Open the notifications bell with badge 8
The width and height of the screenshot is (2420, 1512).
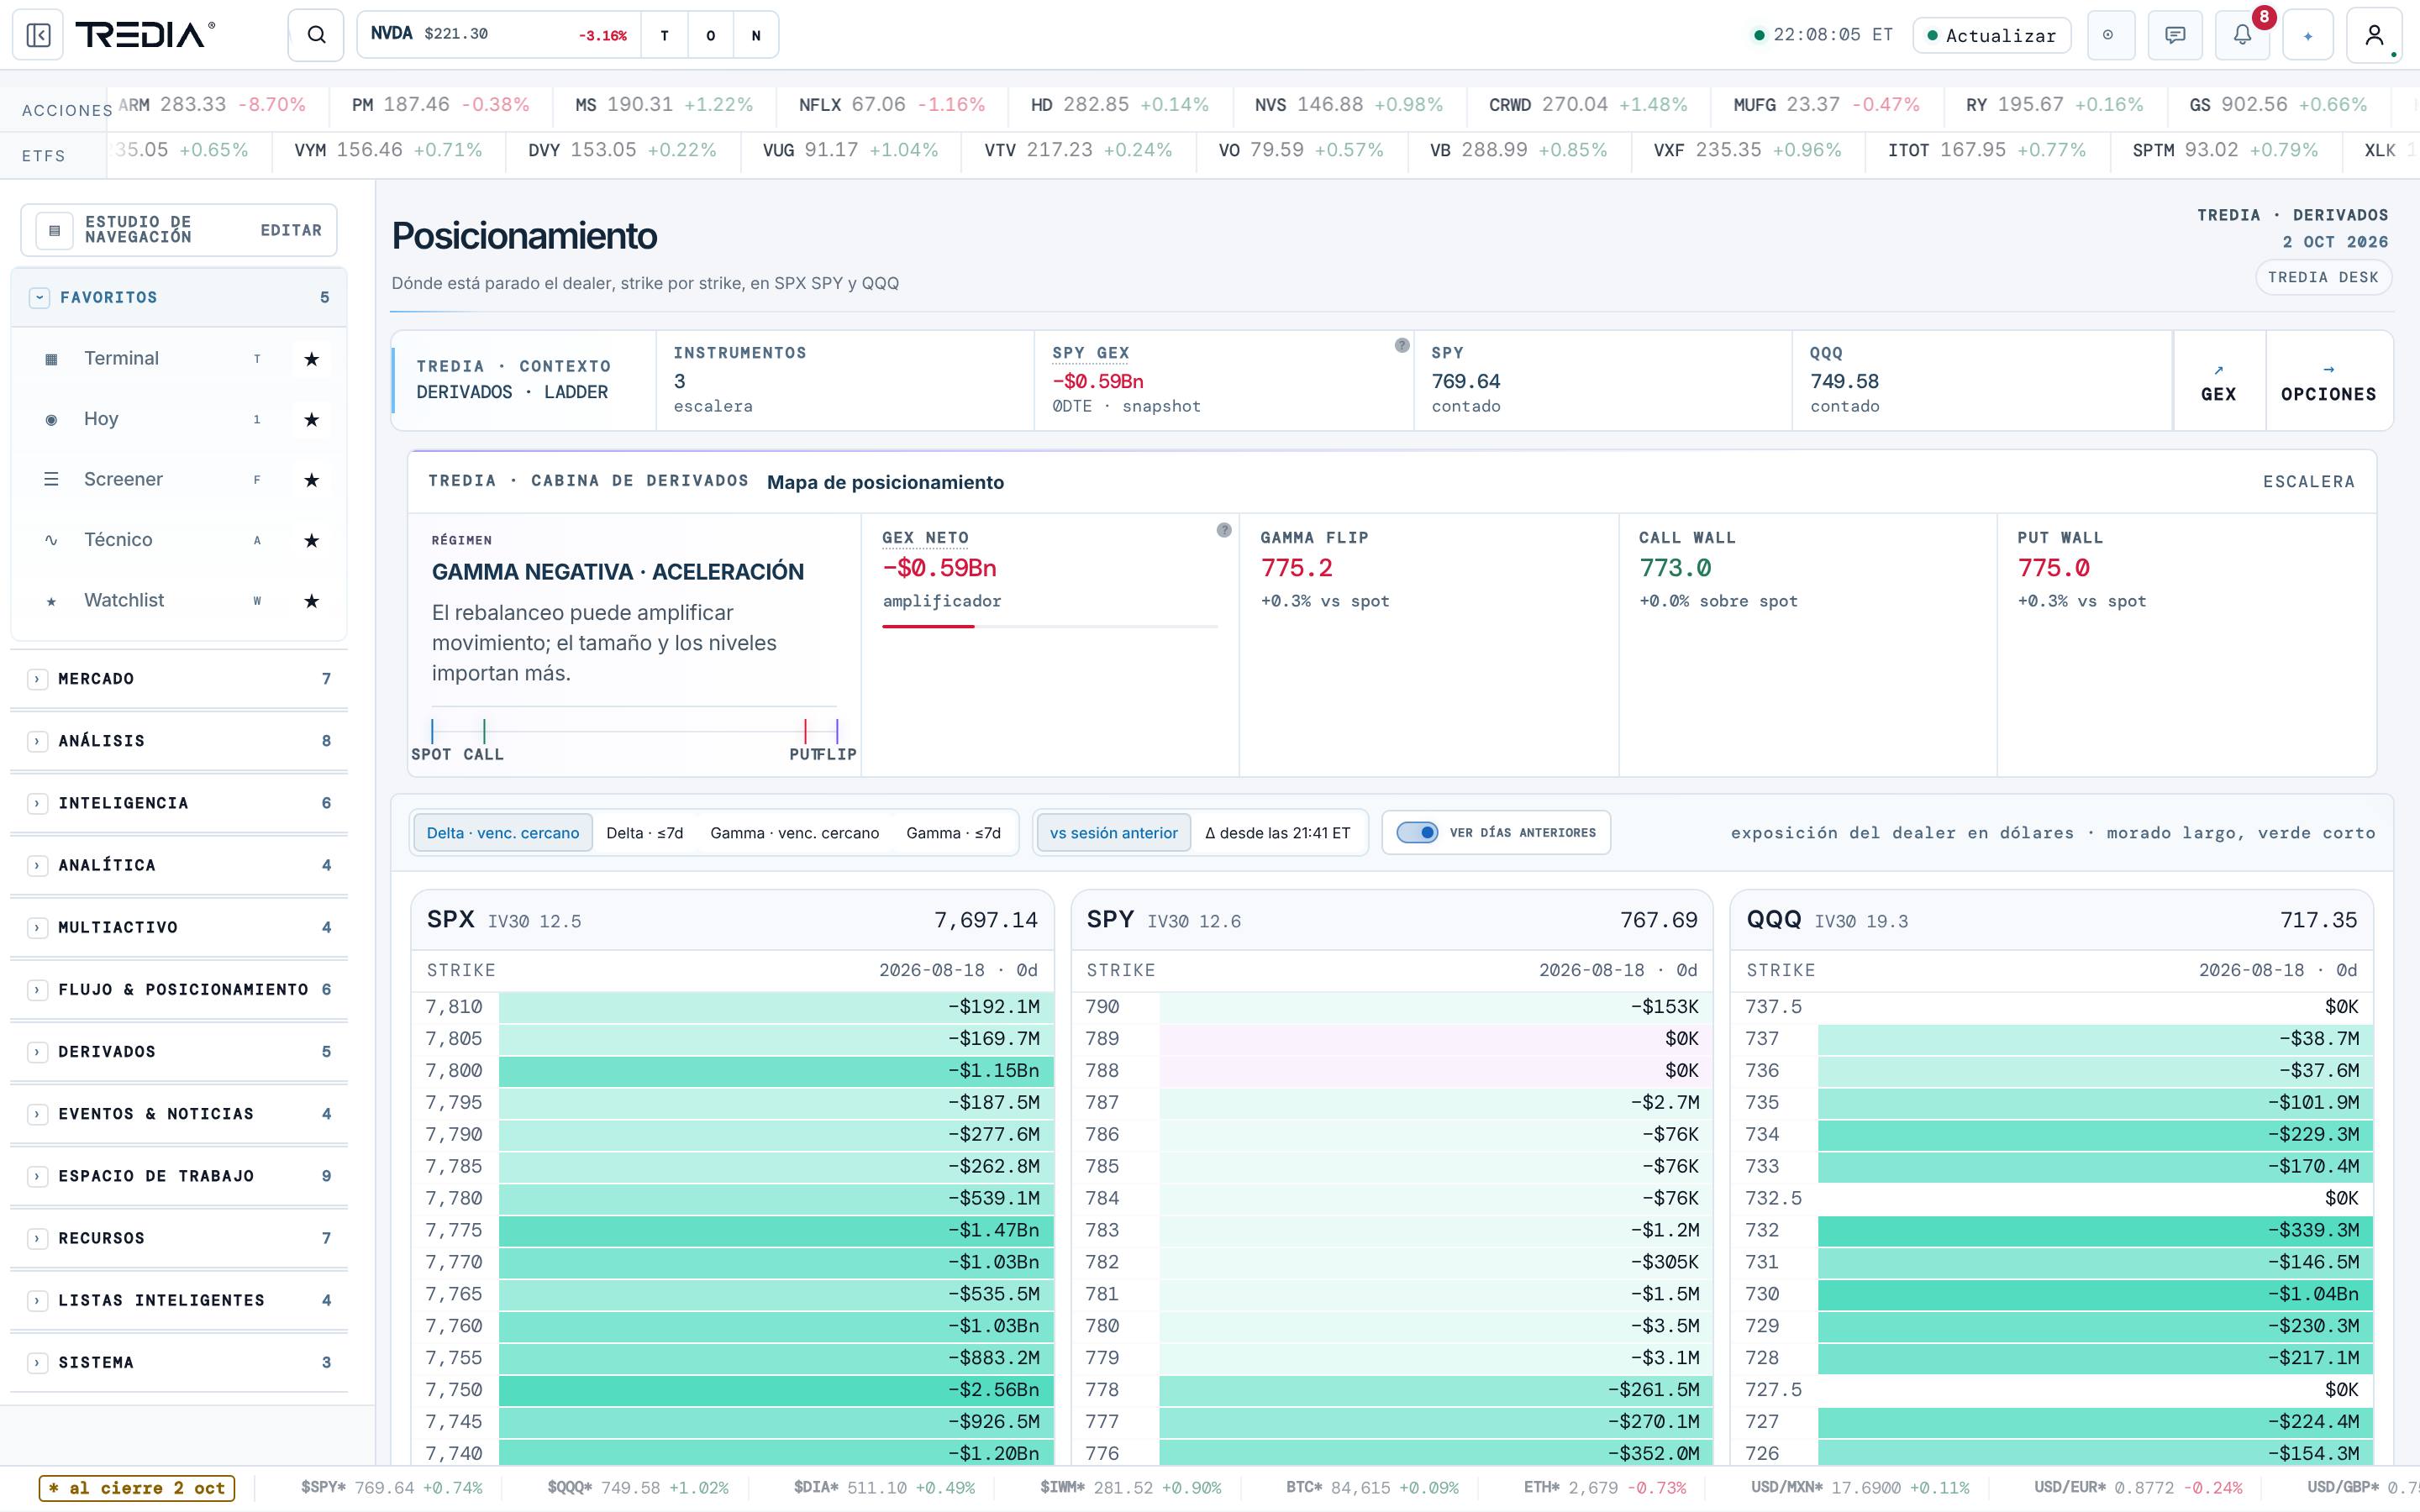[2243, 35]
